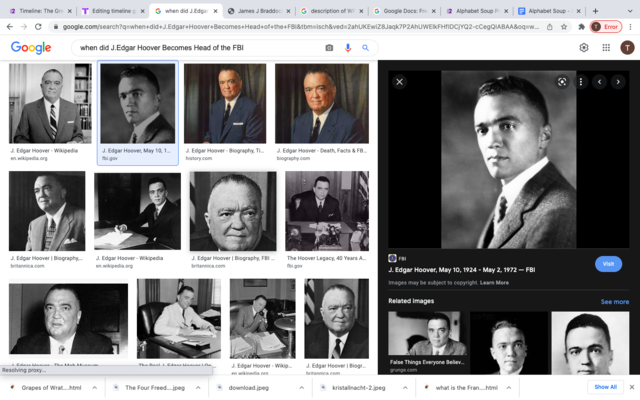
Task: Click the FBI favicon in the preview panel
Action: [x=392, y=258]
